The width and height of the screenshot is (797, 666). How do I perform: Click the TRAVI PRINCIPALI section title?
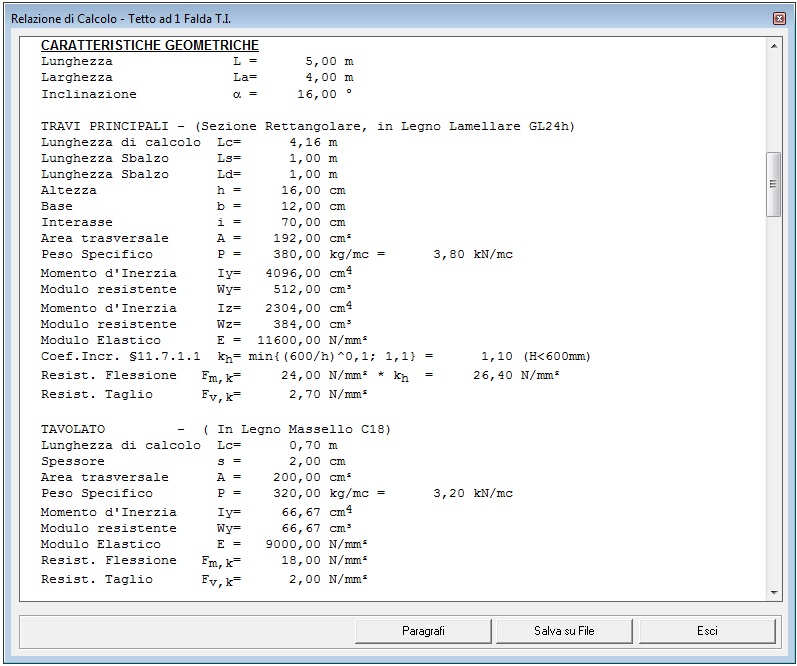tap(308, 126)
